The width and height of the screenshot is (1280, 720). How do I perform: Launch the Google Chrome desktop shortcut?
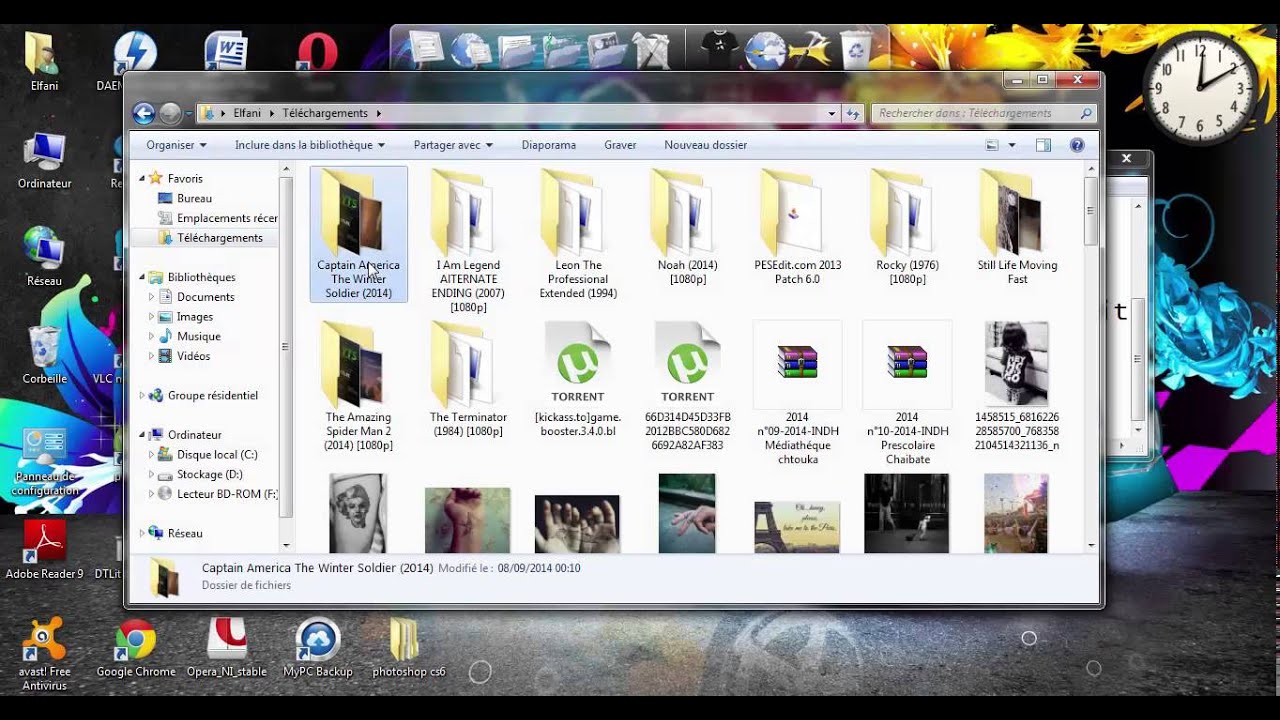tap(136, 648)
